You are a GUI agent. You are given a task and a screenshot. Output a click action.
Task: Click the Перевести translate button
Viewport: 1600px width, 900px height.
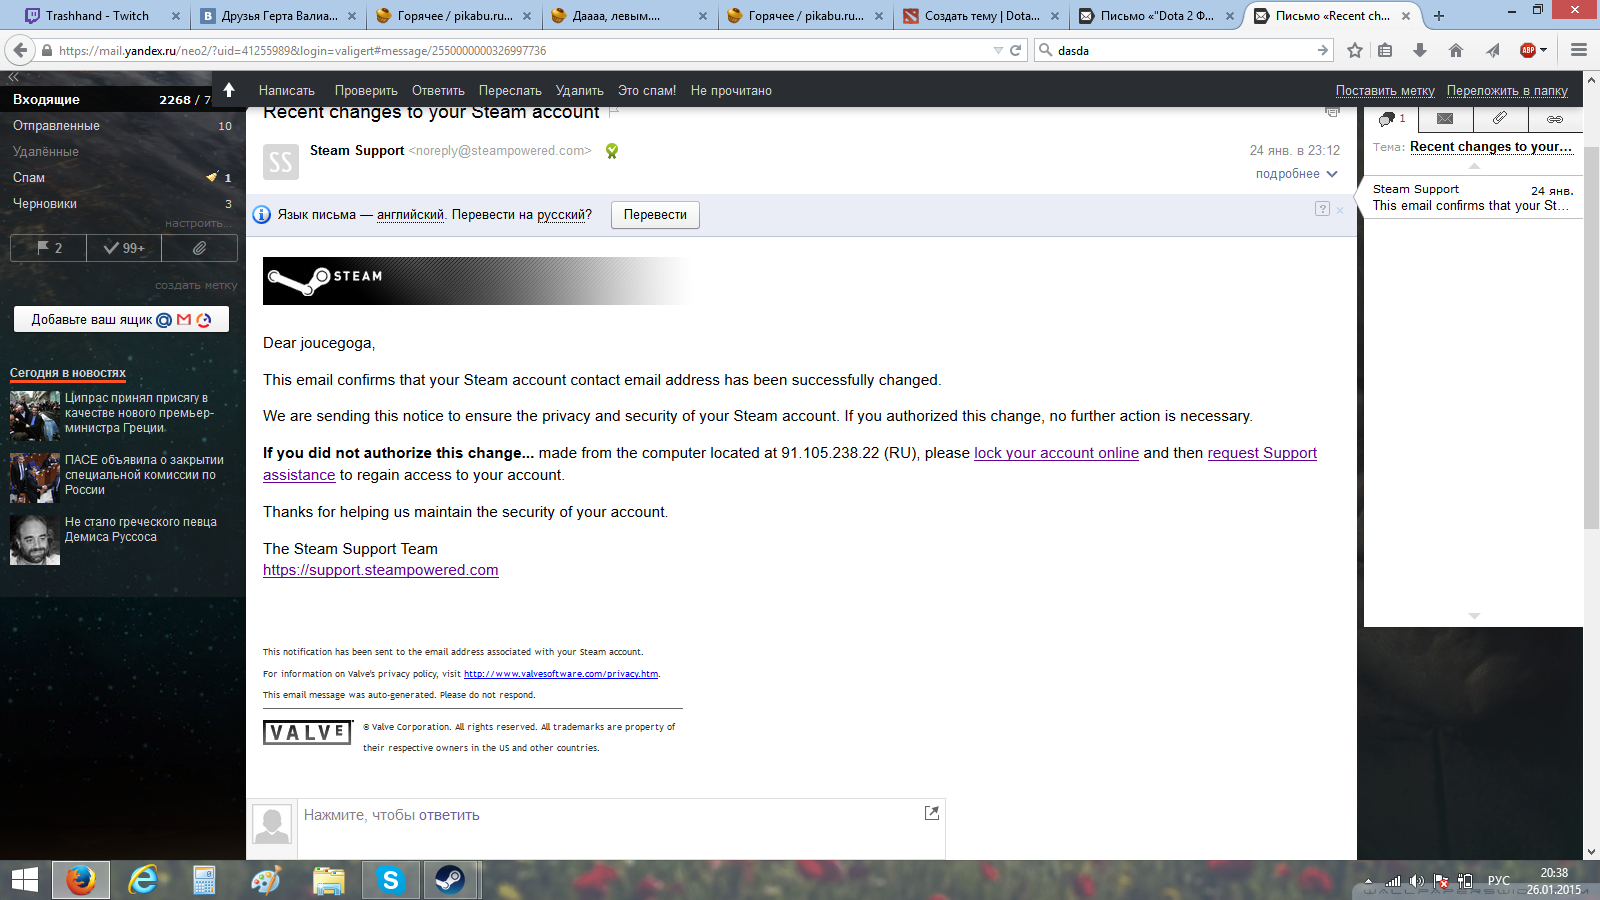(x=655, y=215)
